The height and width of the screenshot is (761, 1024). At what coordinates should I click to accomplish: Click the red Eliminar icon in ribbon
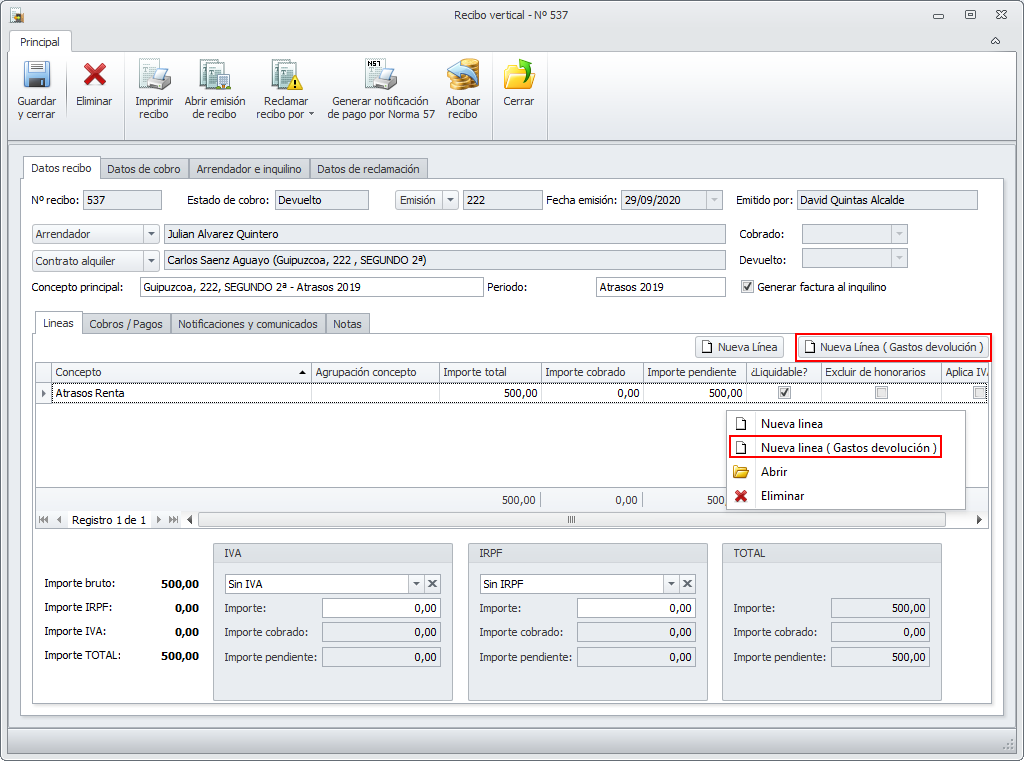[x=94, y=77]
